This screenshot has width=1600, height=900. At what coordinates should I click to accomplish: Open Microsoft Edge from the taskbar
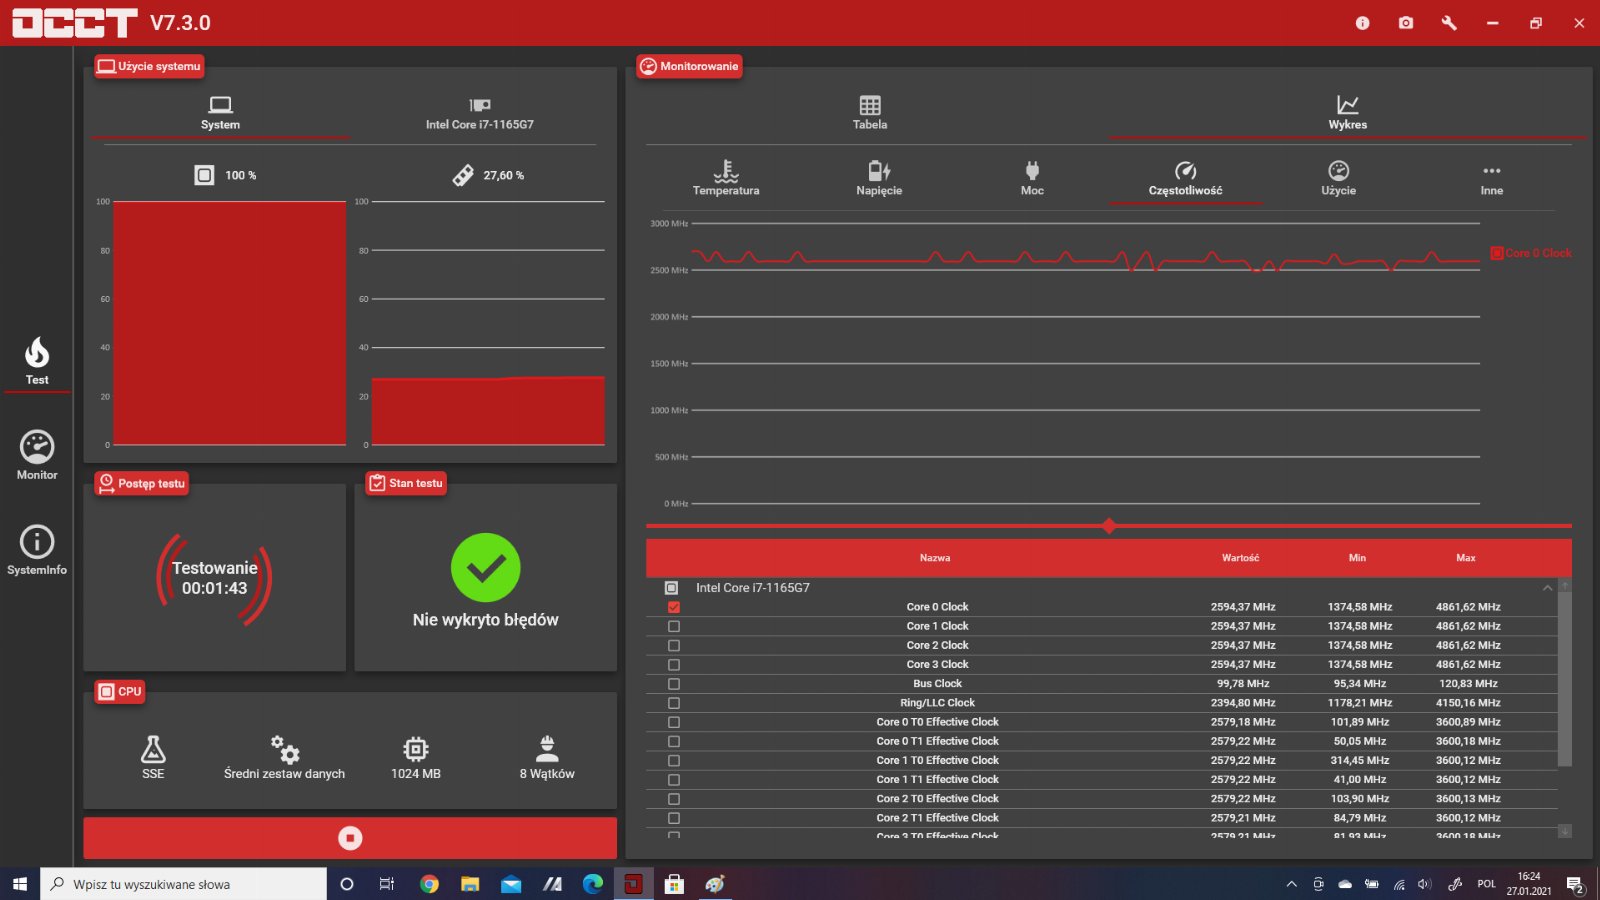(593, 884)
